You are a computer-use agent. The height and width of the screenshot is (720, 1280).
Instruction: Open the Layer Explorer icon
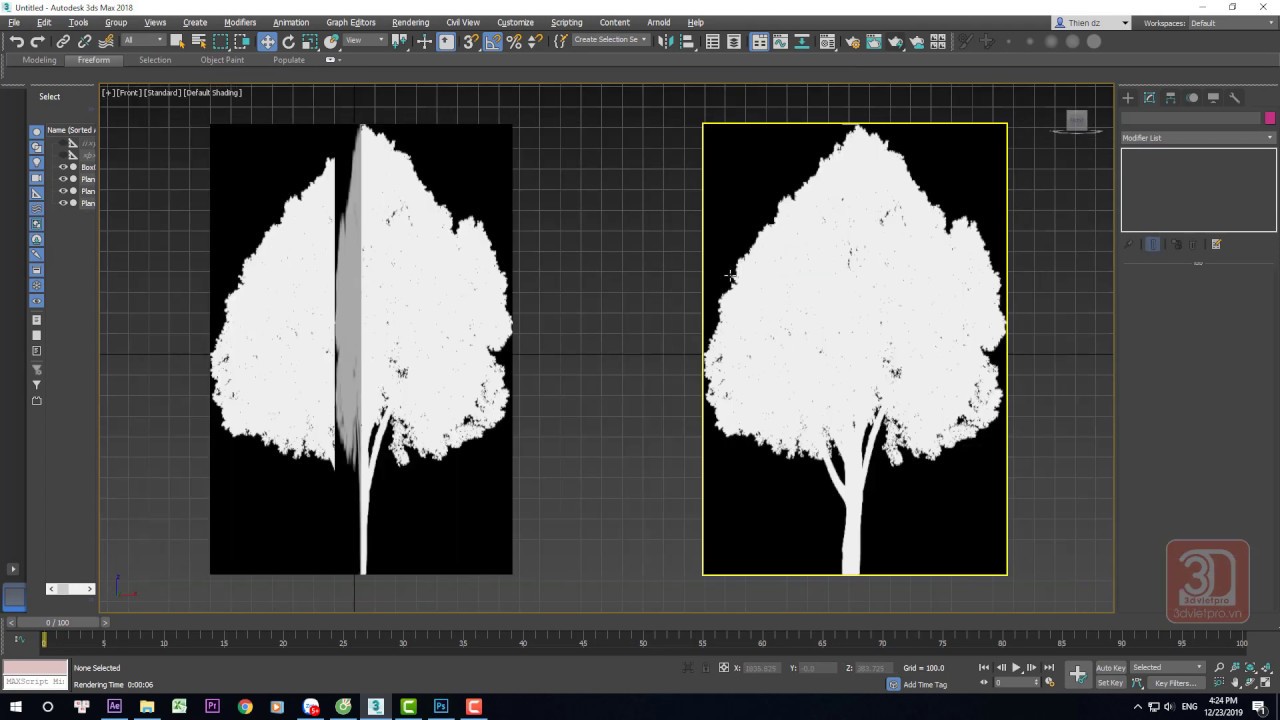pyautogui.click(x=734, y=41)
